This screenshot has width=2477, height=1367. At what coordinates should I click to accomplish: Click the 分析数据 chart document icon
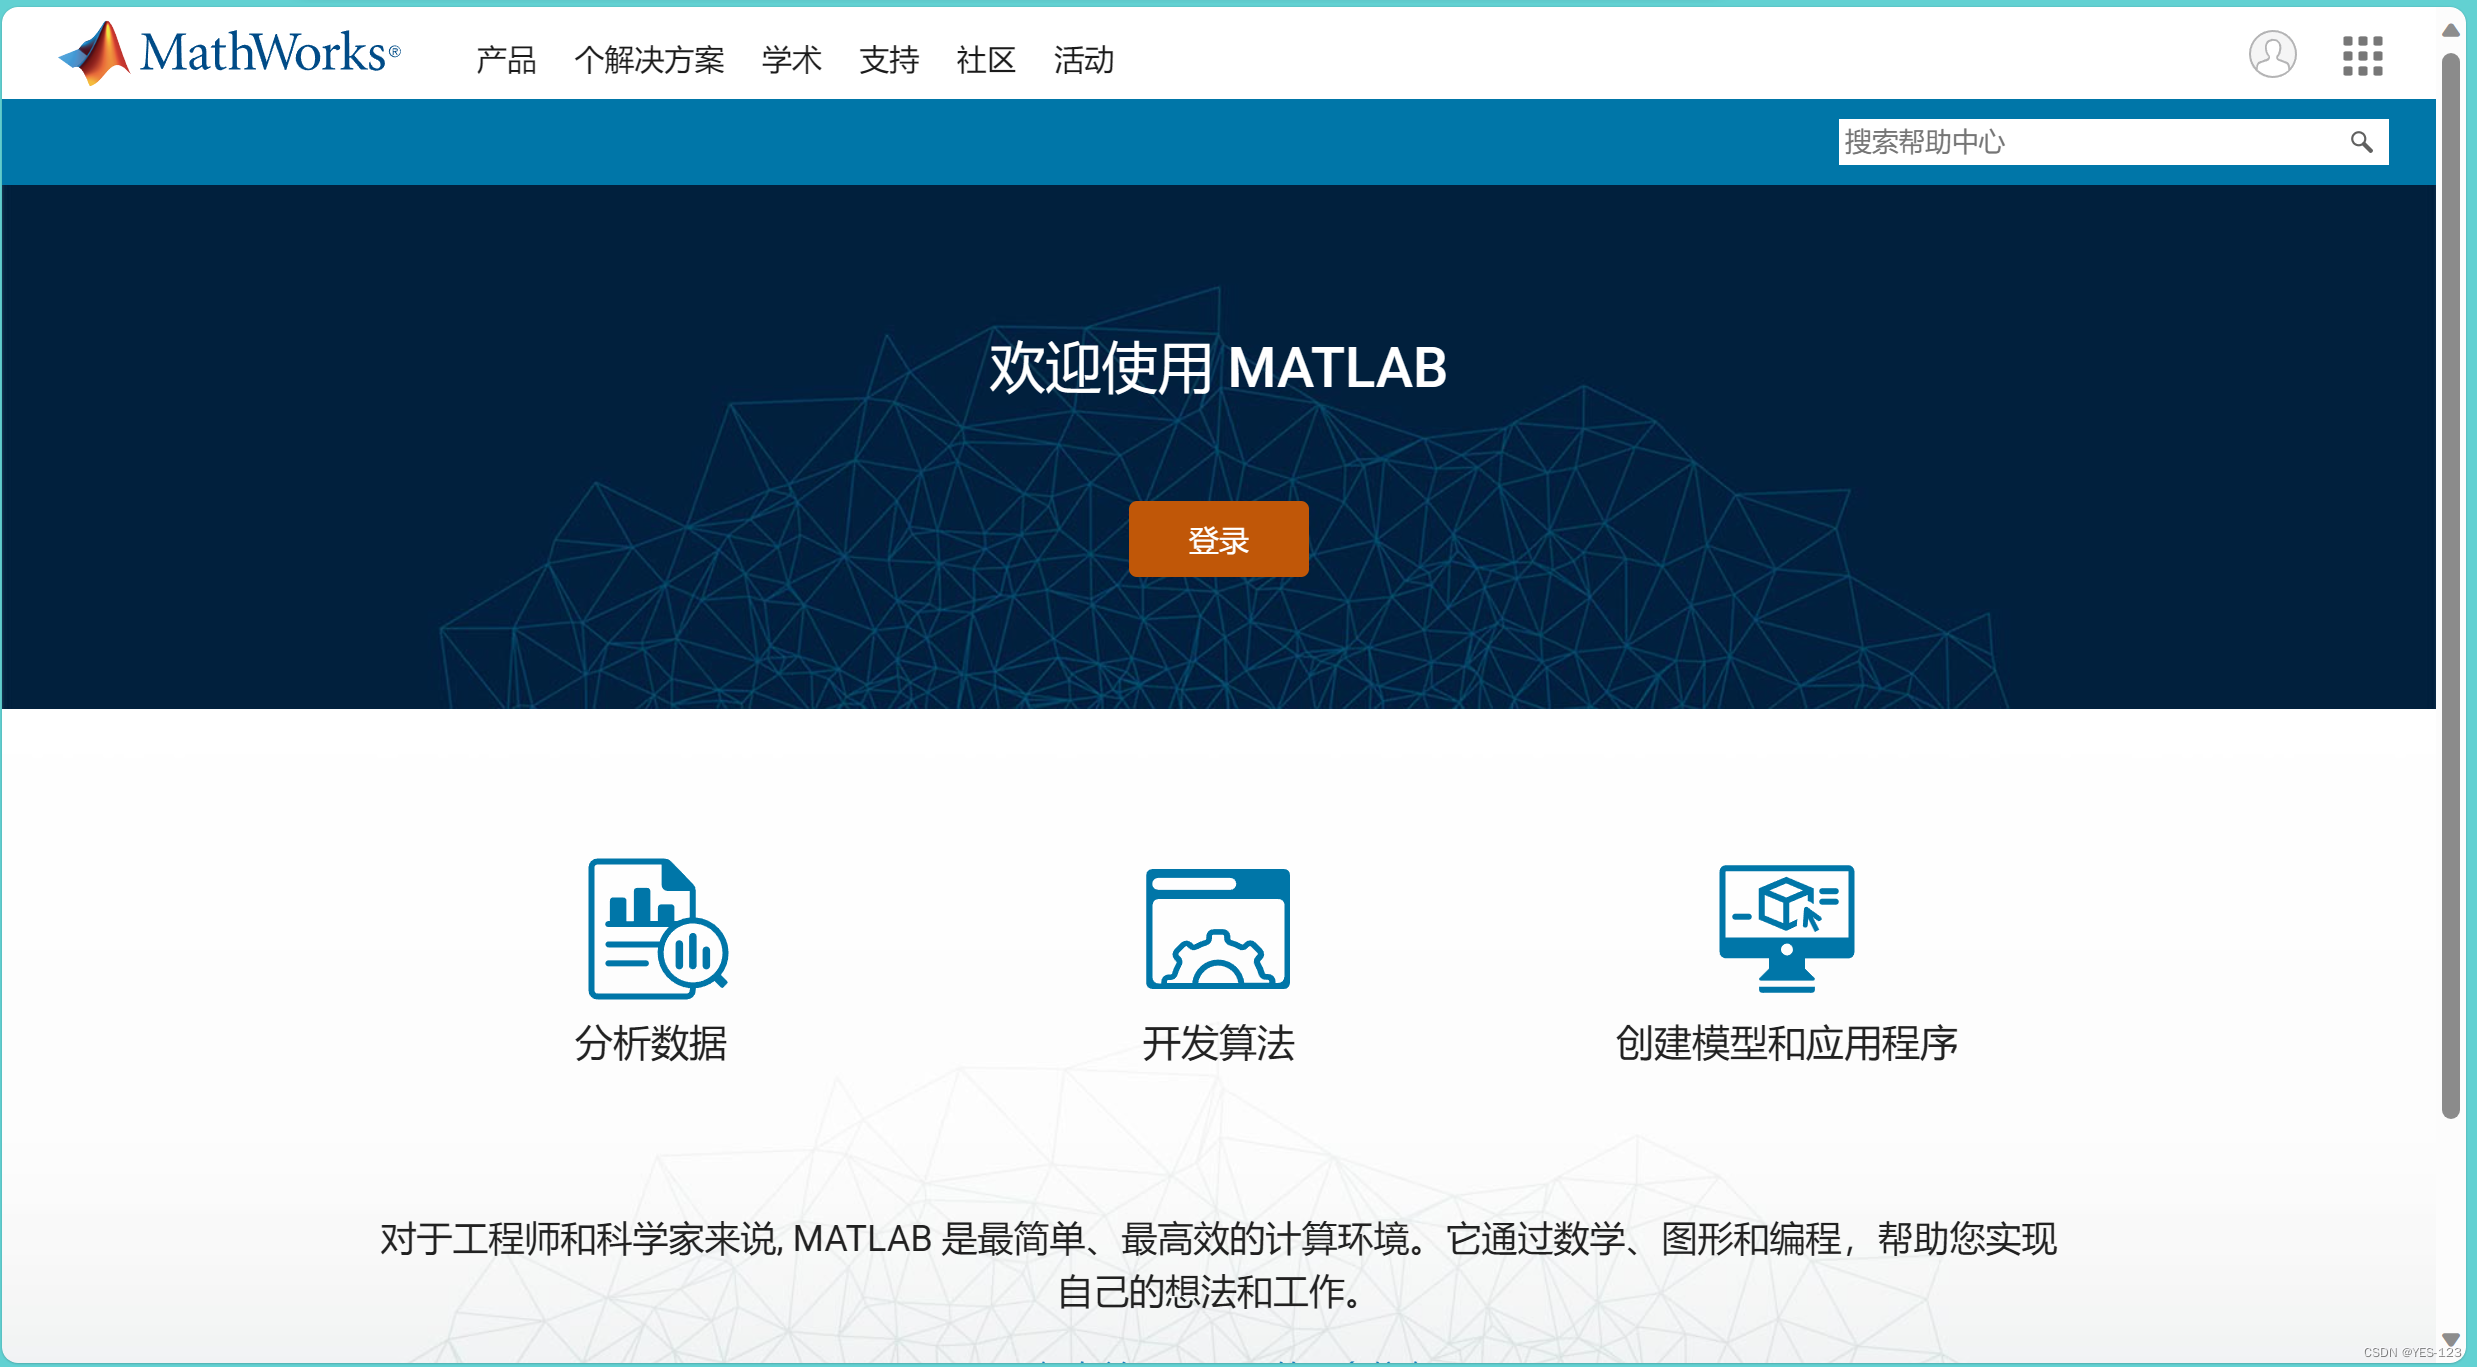coord(658,928)
